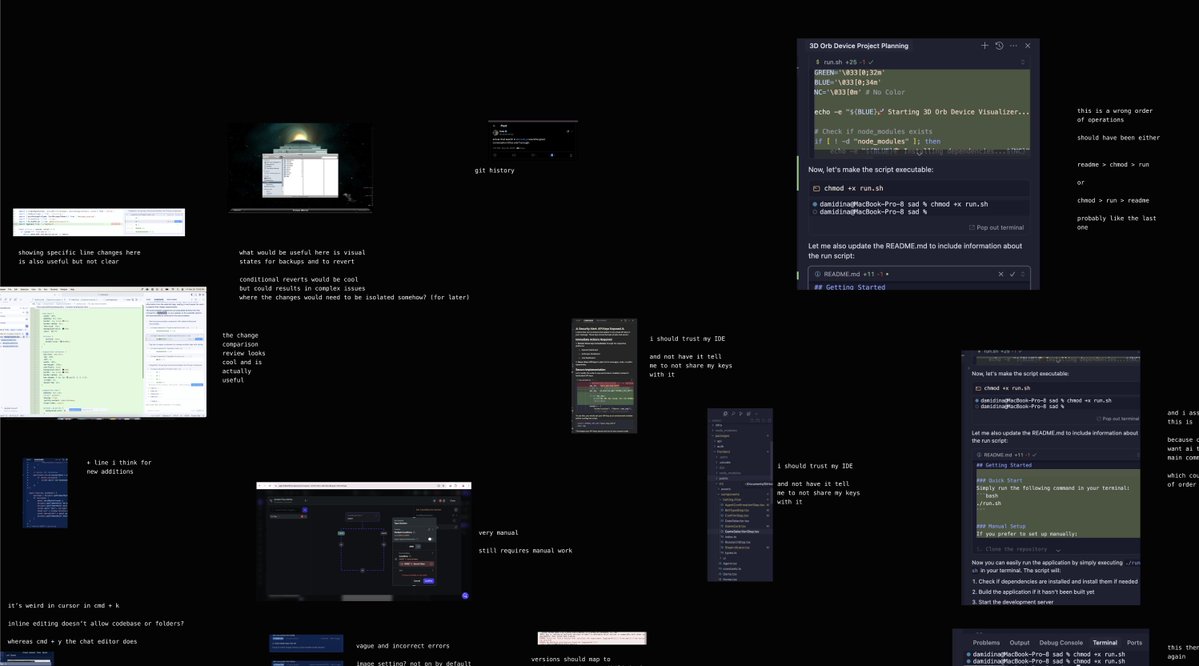
Task: Click 'whereas cmd + y the chat editor does'
Action: 73,642
